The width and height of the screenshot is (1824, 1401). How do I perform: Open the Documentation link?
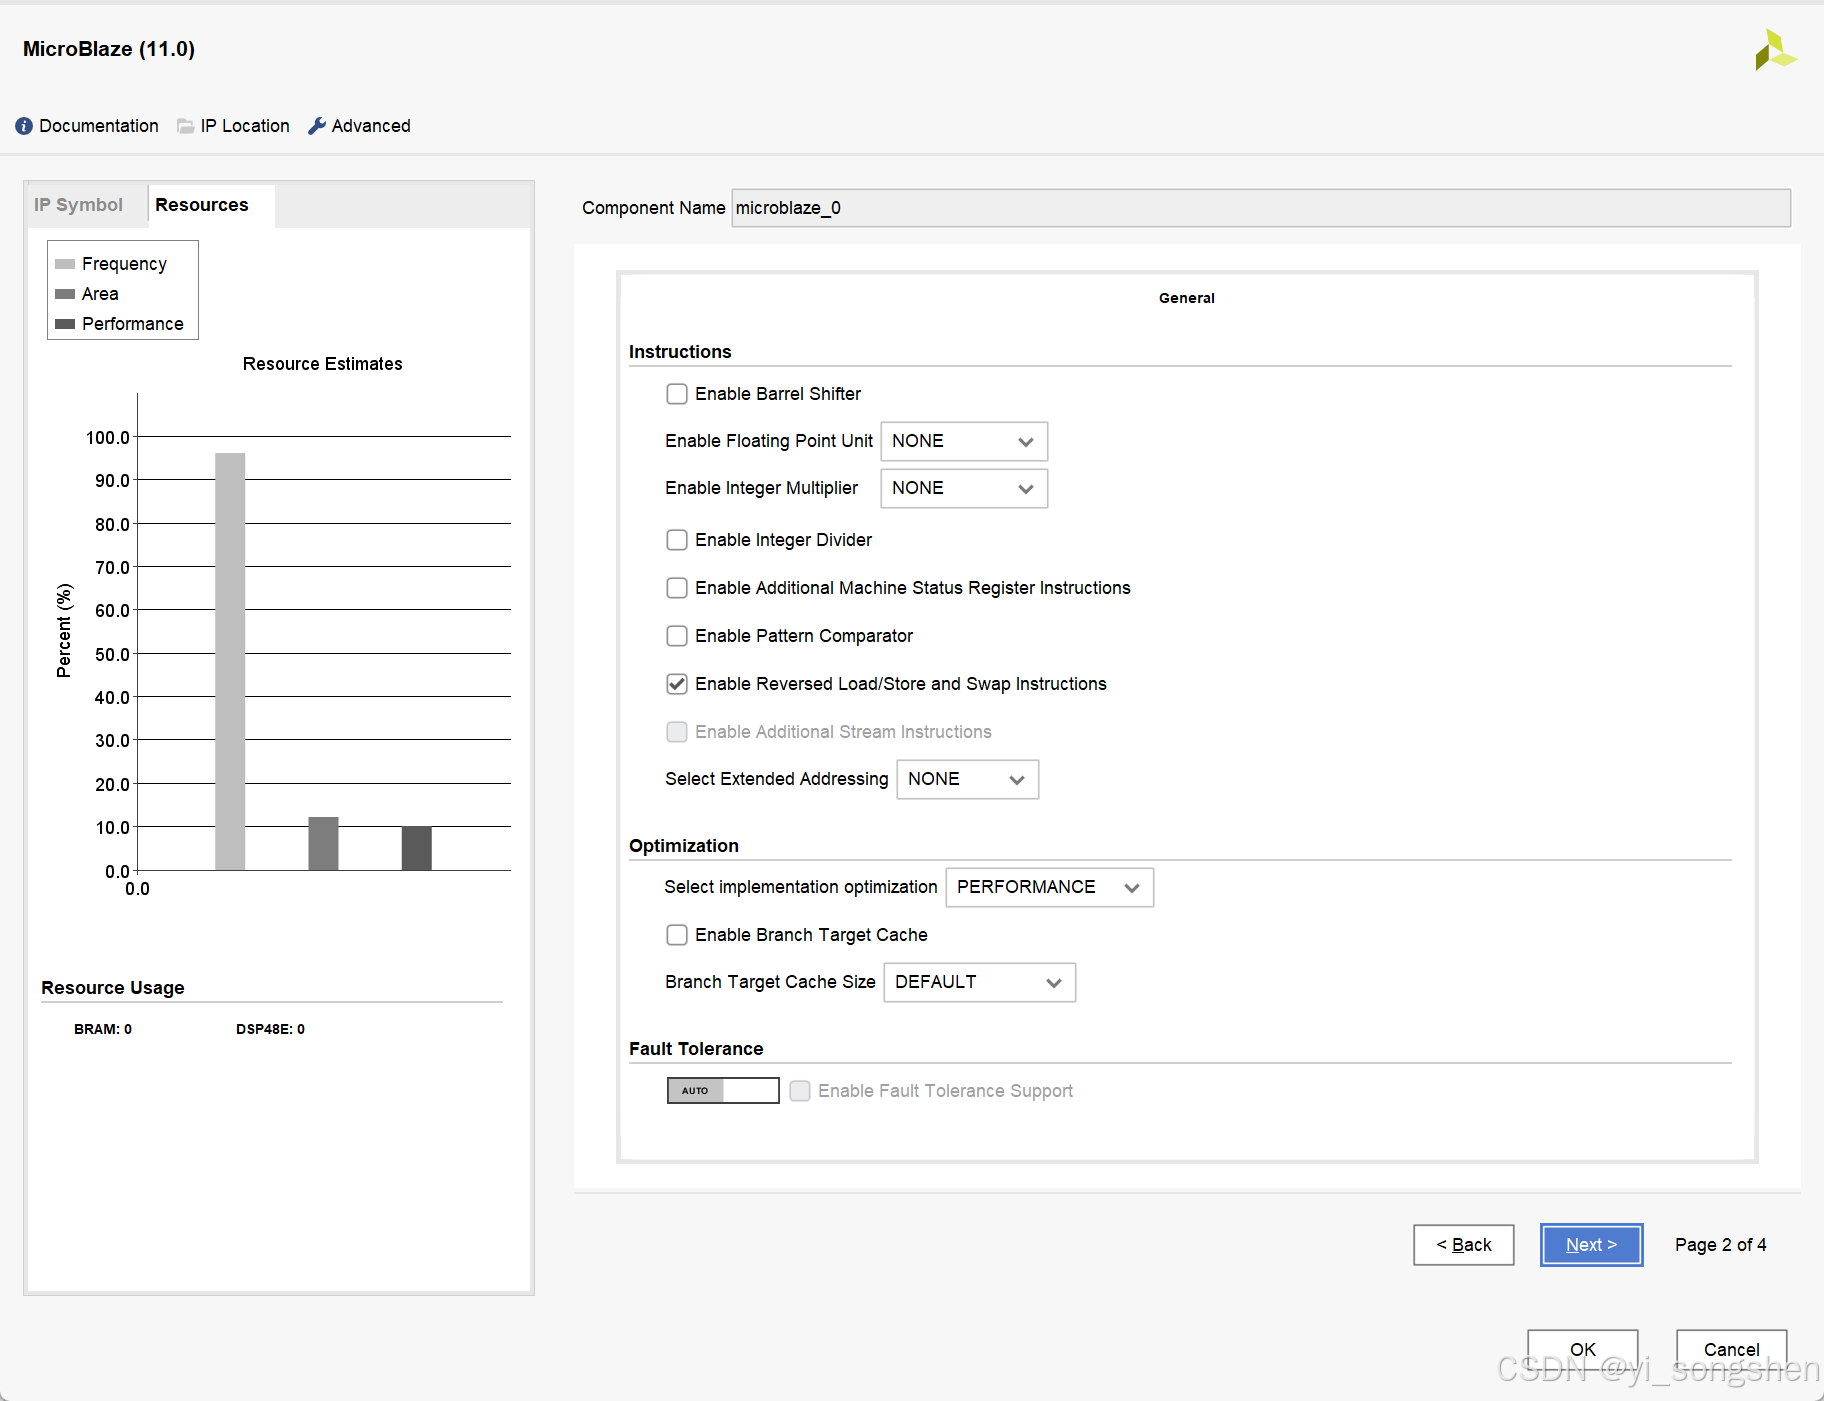[98, 126]
